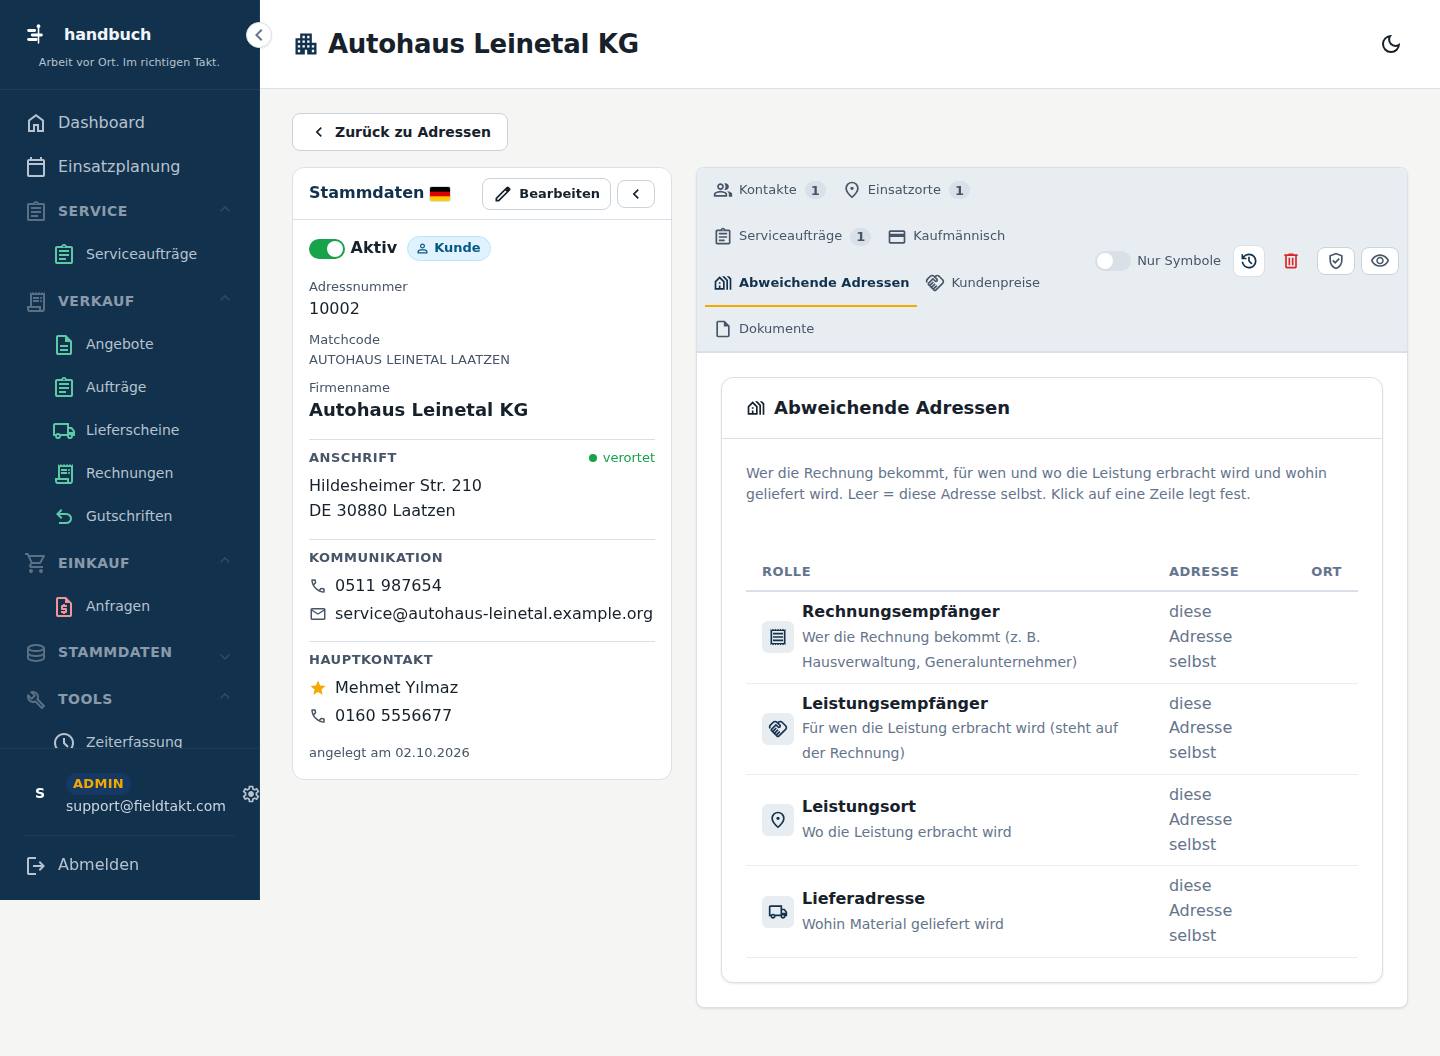Image resolution: width=1440 pixels, height=1056 pixels.
Task: Collapse the sidebar with the chevron button
Action: [x=259, y=36]
